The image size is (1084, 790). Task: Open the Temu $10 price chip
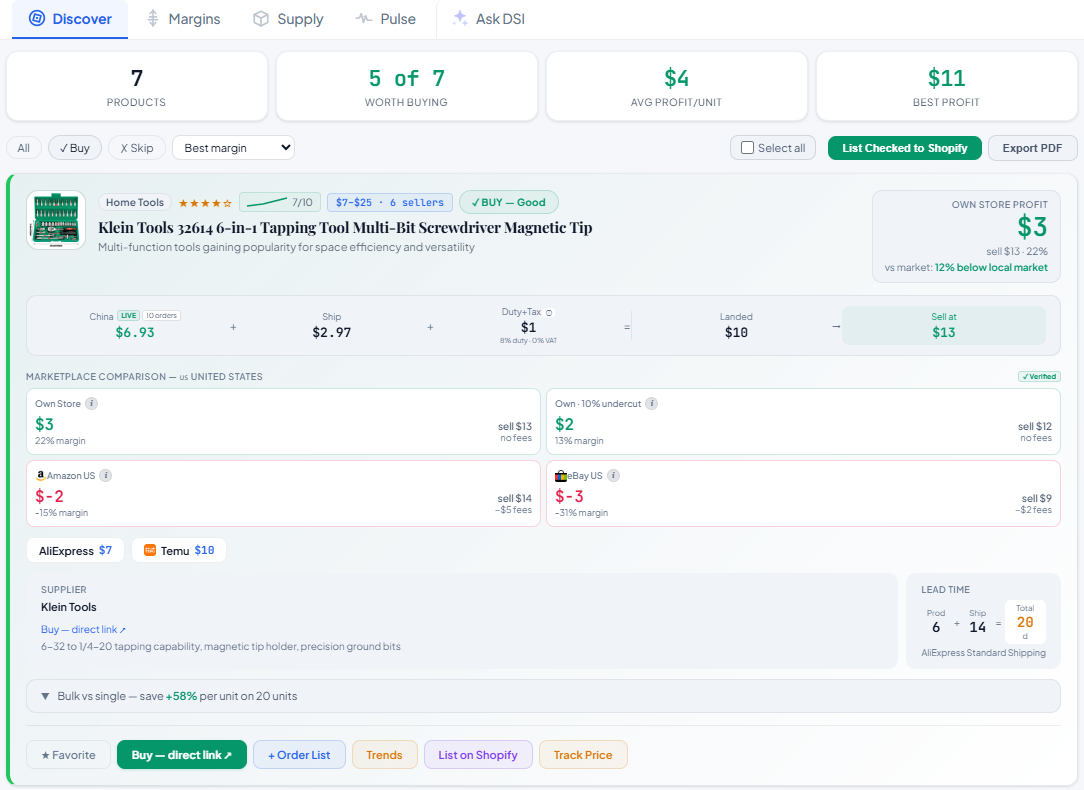pos(179,551)
